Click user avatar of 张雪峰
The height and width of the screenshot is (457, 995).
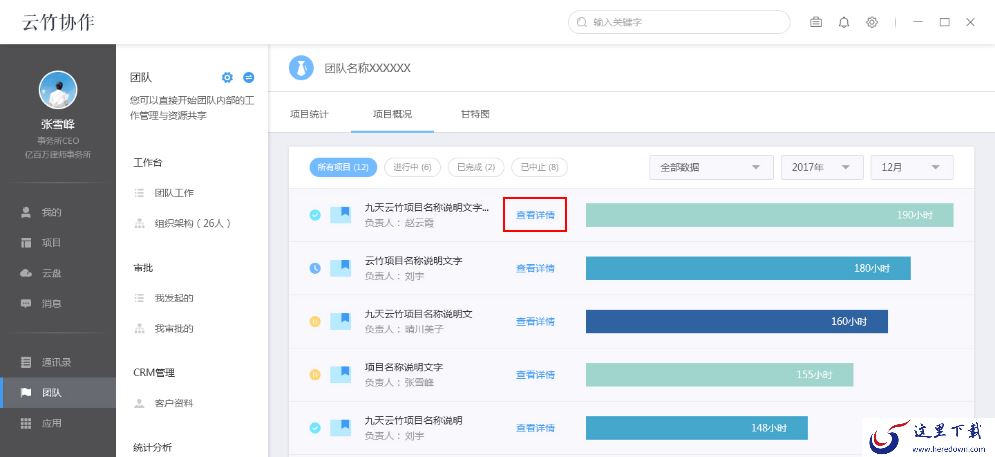pyautogui.click(x=58, y=89)
